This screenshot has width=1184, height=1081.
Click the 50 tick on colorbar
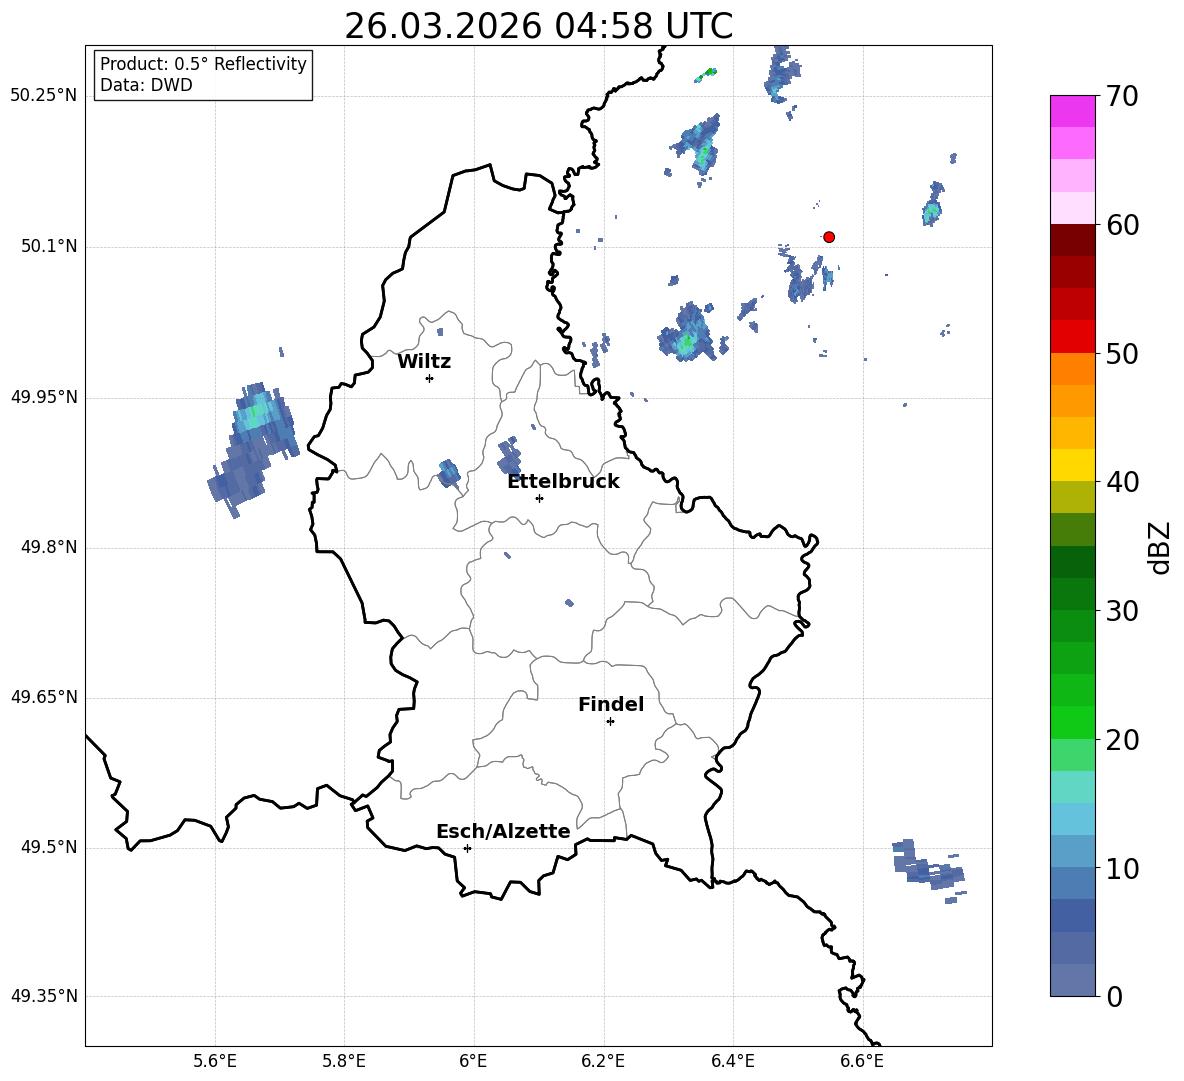click(1122, 353)
